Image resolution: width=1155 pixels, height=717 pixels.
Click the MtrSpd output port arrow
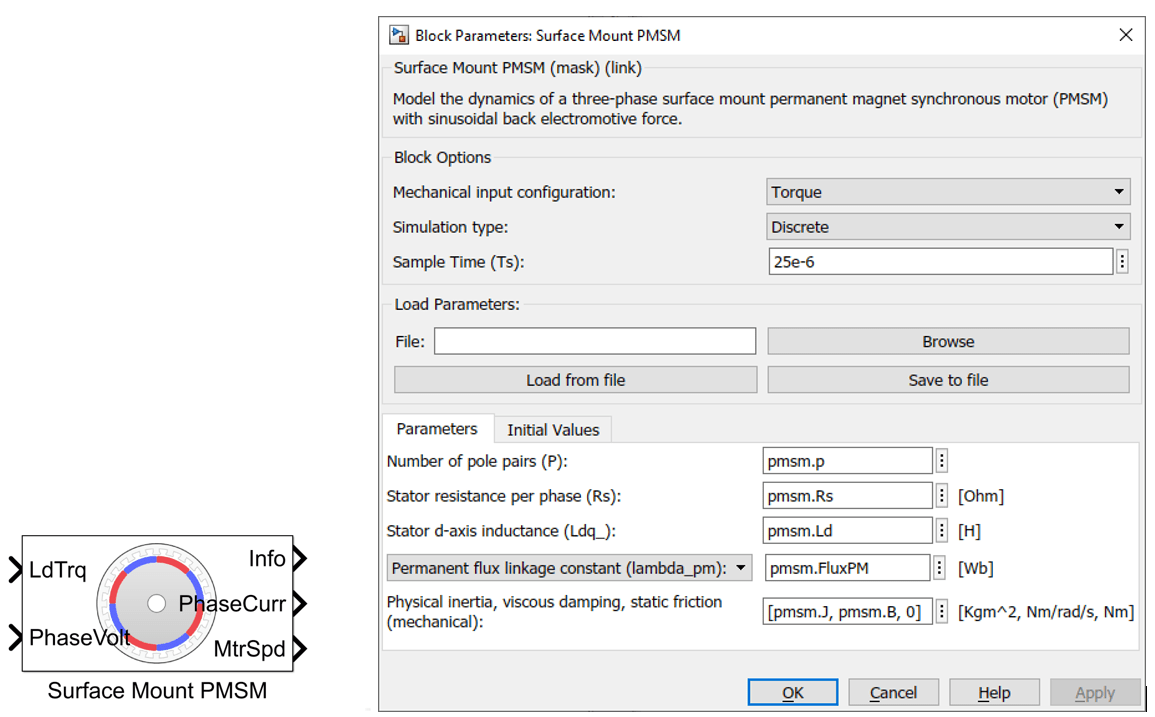pos(299,649)
